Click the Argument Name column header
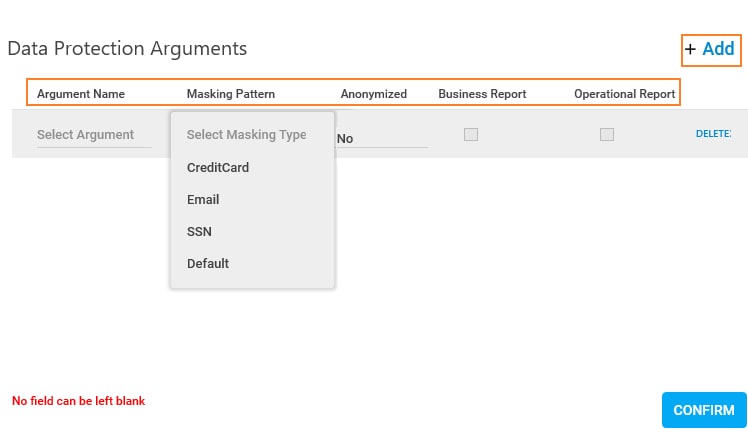 [x=81, y=94]
